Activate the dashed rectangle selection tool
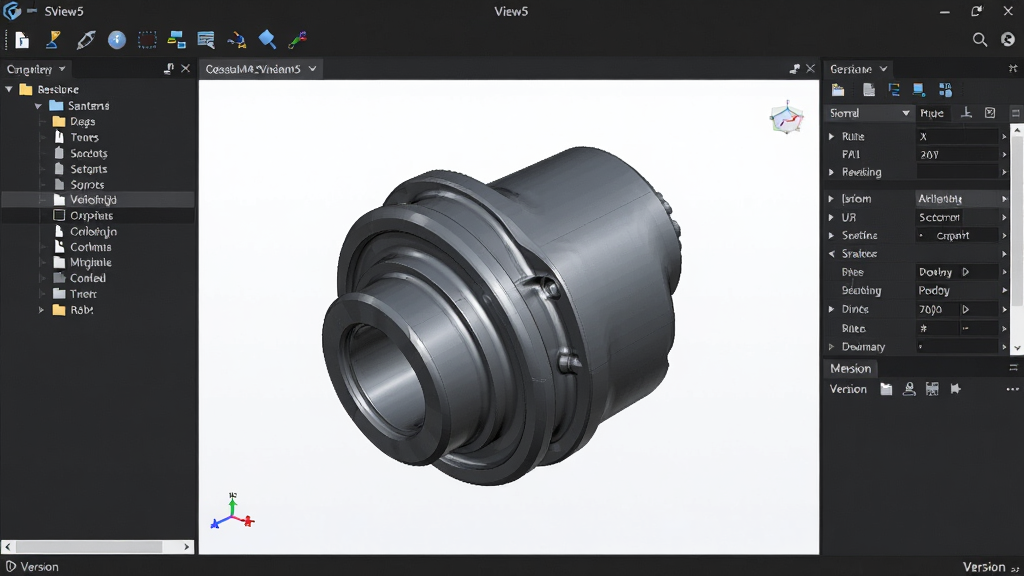This screenshot has width=1024, height=576. 147,40
